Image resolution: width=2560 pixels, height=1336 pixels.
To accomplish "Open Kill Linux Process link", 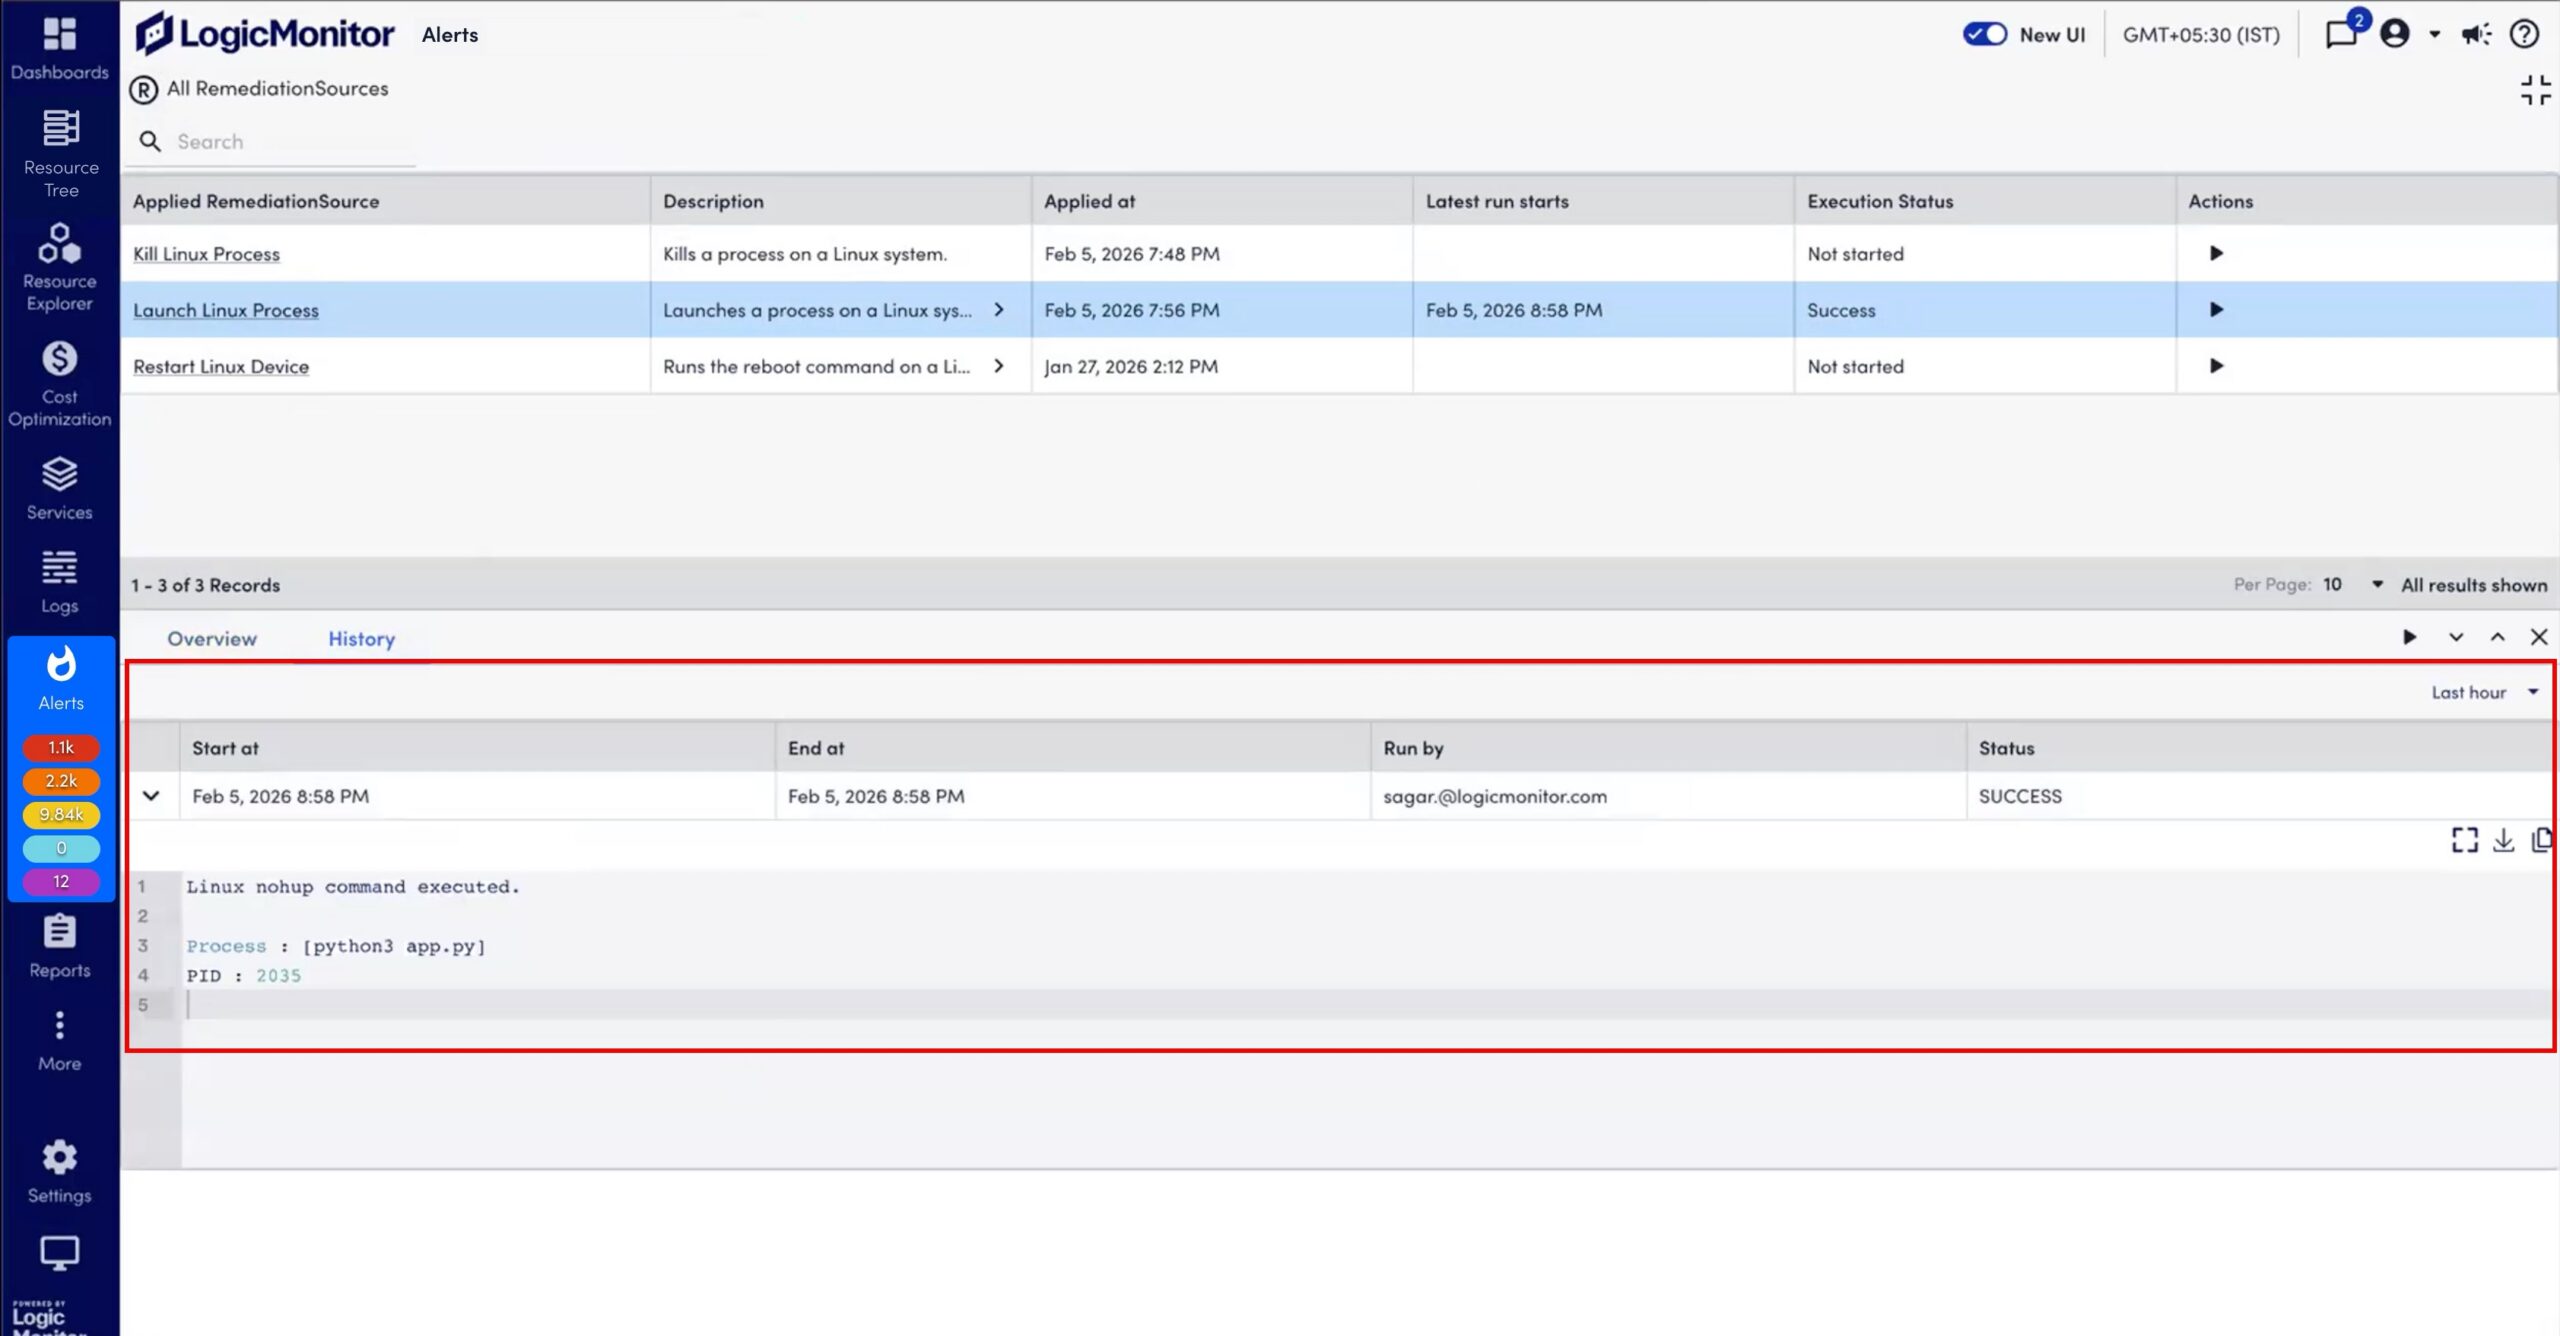I will [206, 254].
